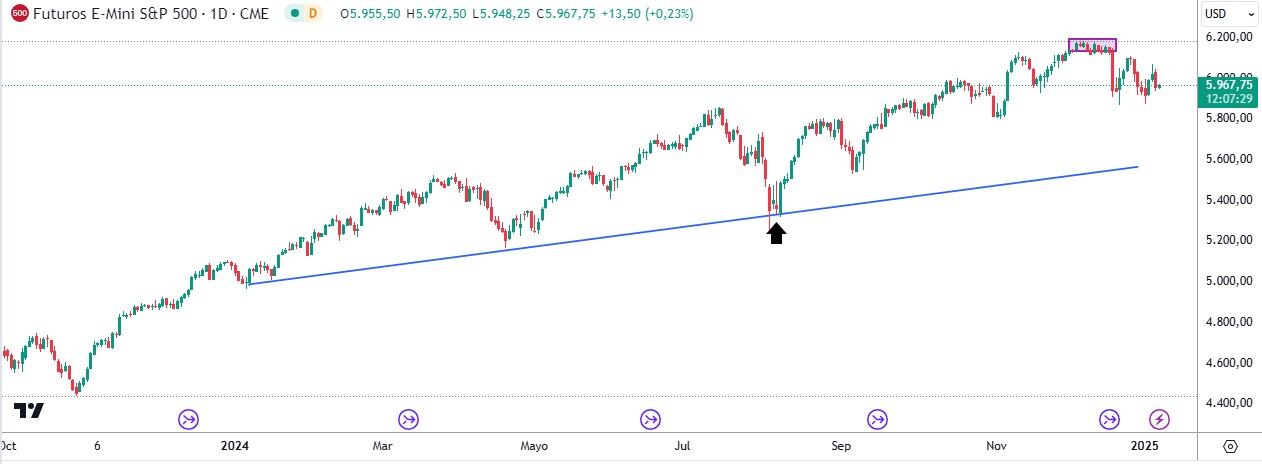The width and height of the screenshot is (1262, 464).
Task: Select the purple rectangle drawing at top
Action: (1092, 45)
